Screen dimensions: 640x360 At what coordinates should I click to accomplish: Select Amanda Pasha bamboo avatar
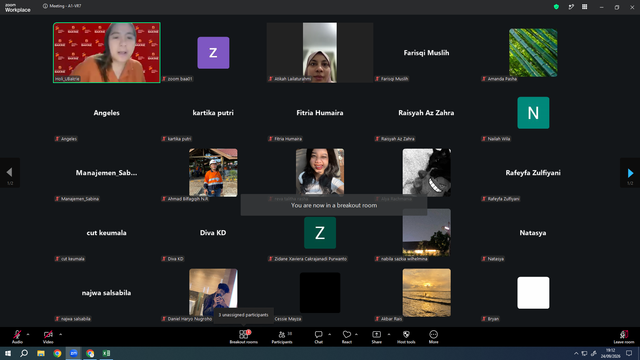pyautogui.click(x=533, y=53)
